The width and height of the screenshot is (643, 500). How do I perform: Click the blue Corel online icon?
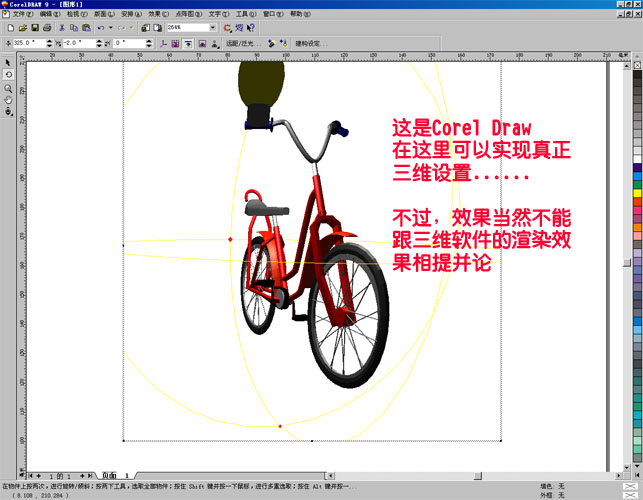(239, 28)
